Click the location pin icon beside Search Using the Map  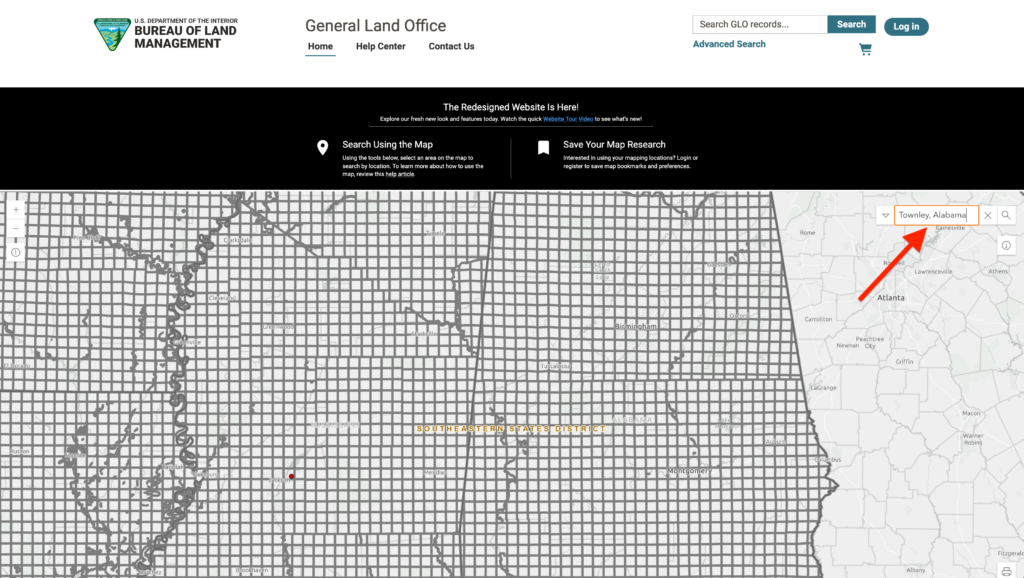(x=323, y=148)
